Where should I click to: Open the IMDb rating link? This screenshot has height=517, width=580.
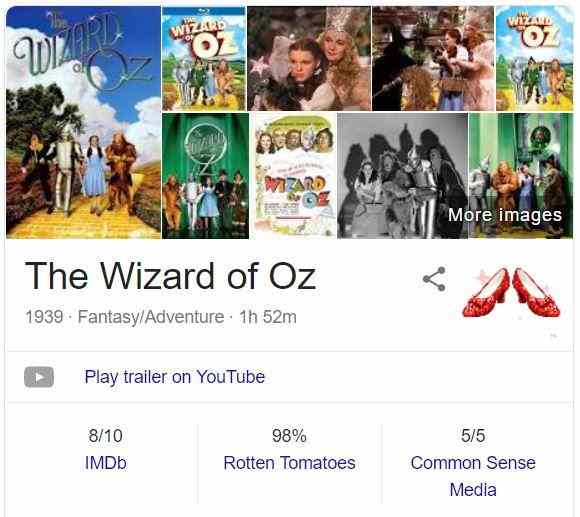[106, 463]
